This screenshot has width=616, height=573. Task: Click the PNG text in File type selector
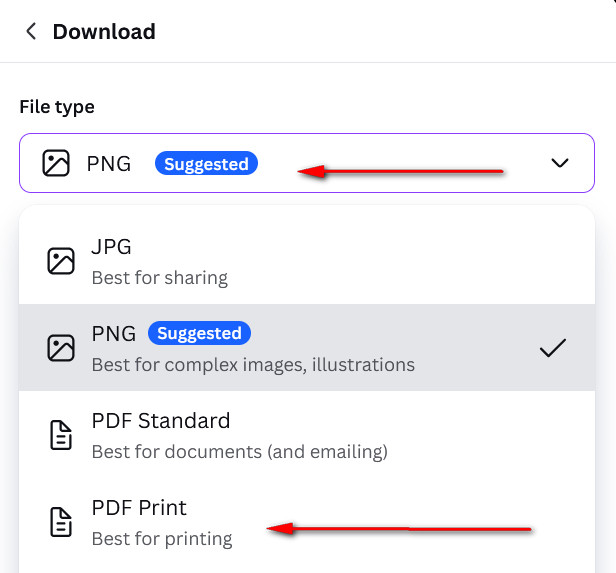coord(109,164)
